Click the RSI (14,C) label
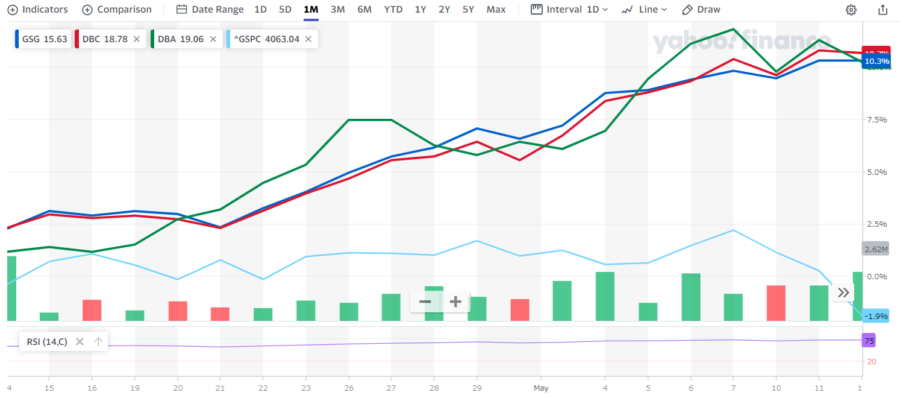Screen dimensions: 900x395 [x=47, y=342]
